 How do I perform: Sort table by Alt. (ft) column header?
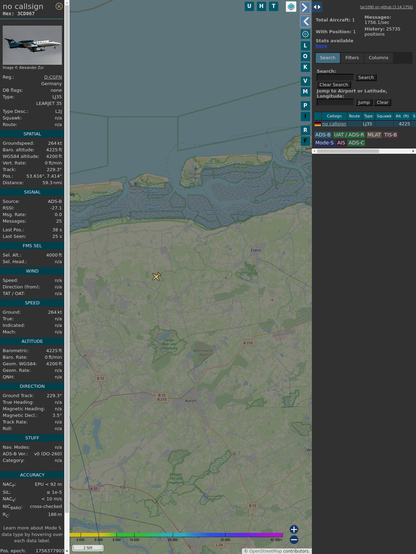pyautogui.click(x=402, y=116)
